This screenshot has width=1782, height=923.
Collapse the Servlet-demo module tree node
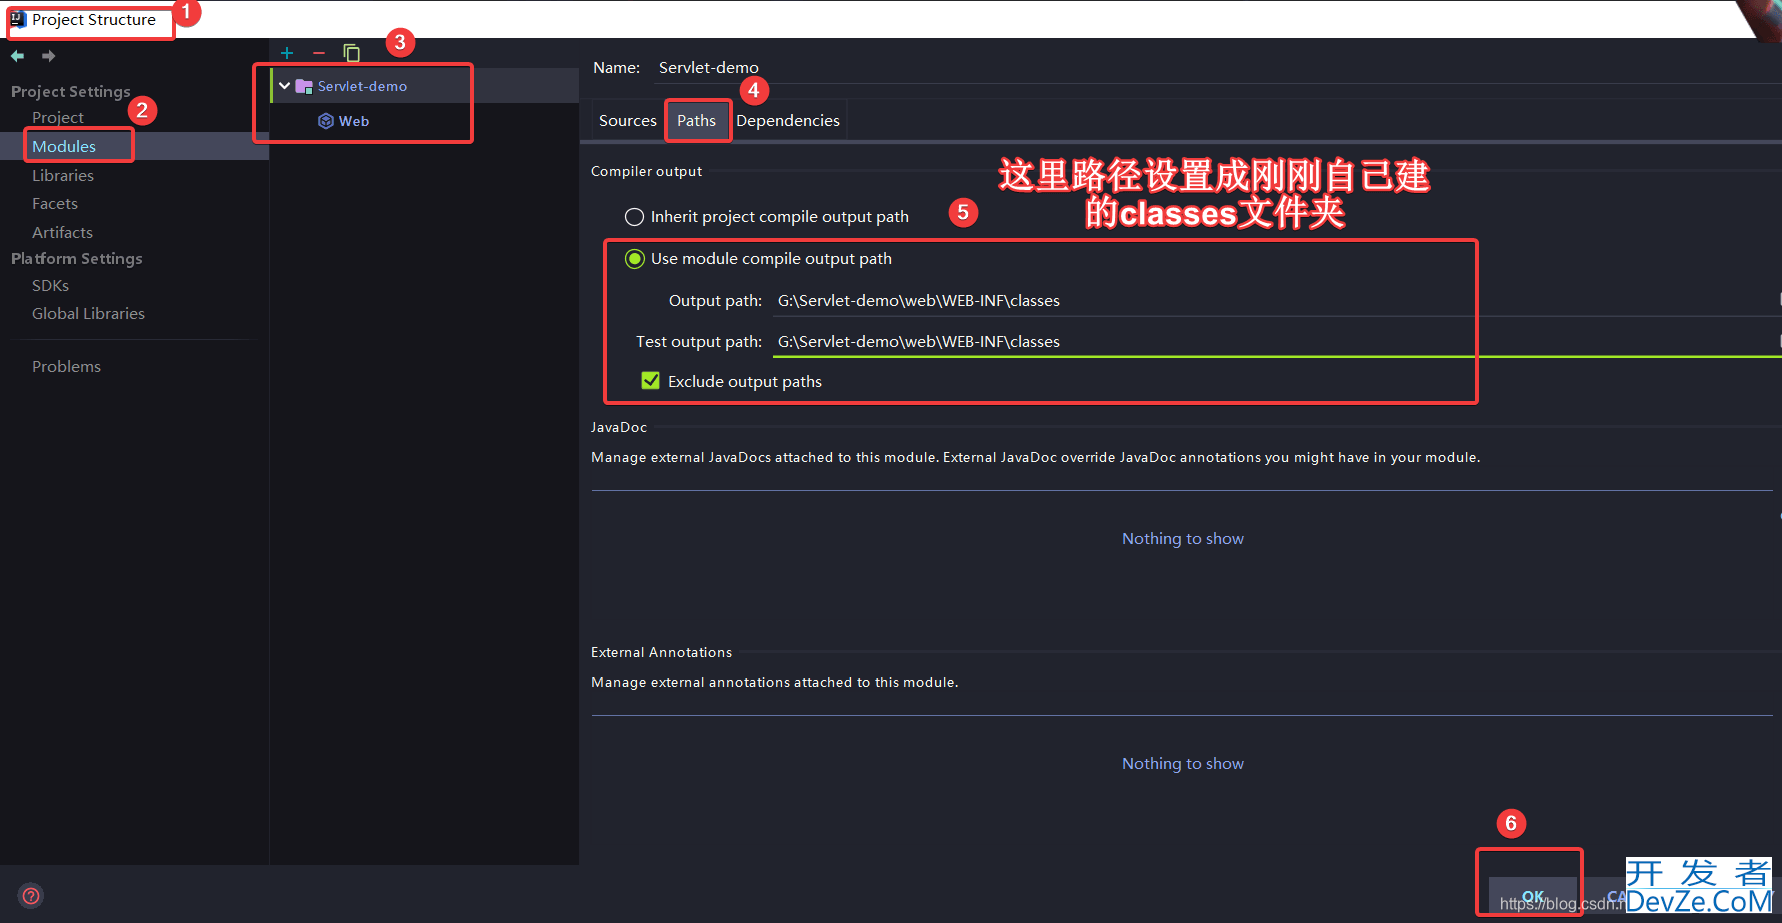(284, 86)
